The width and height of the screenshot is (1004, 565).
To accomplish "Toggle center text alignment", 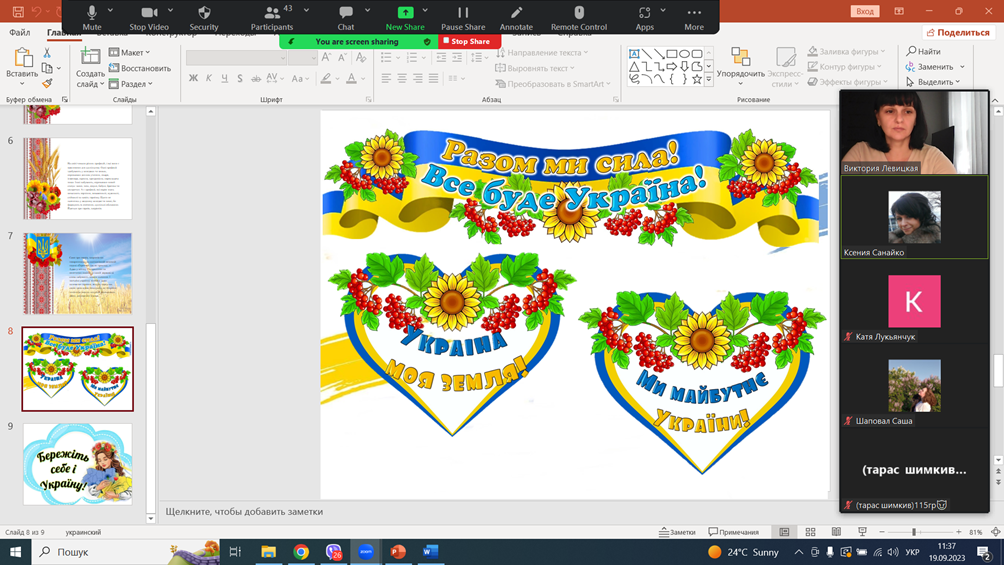I will [x=401, y=78].
